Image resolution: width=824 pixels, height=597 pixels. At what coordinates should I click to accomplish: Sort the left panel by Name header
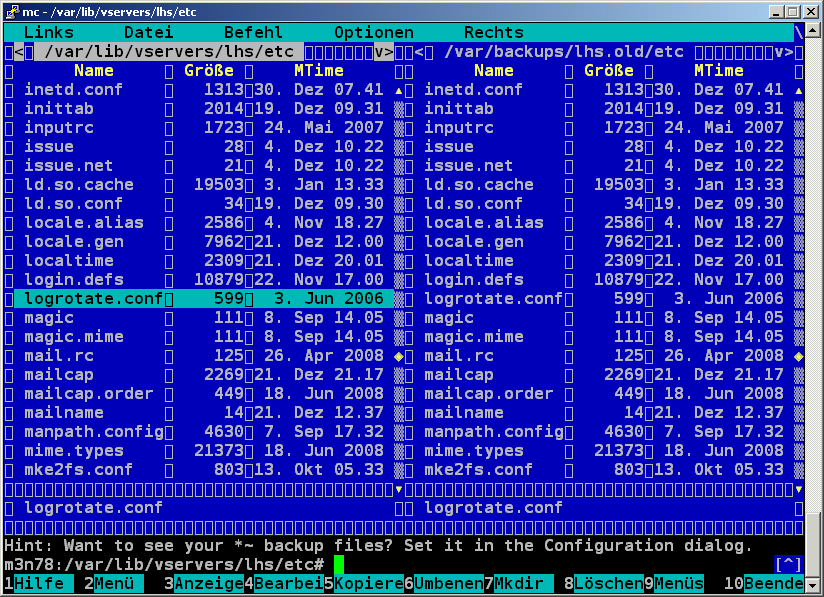tap(93, 71)
